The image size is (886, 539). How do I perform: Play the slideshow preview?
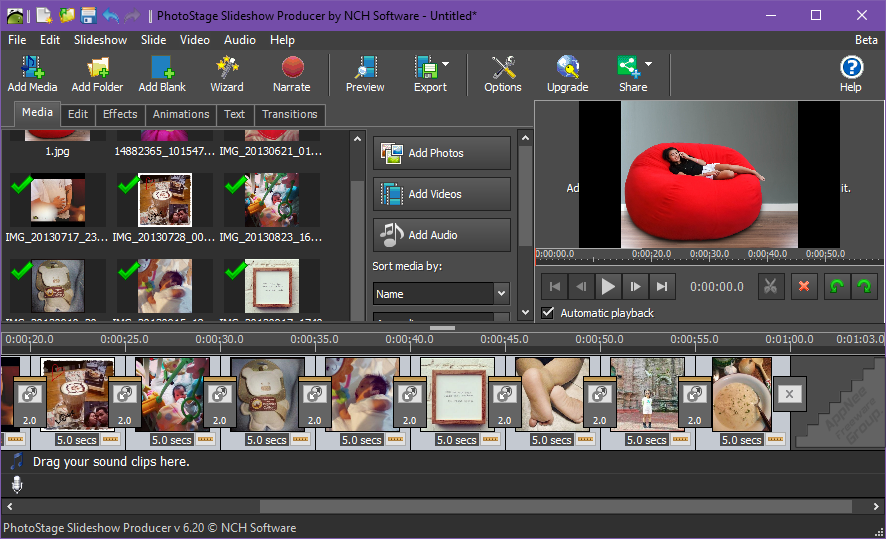coord(608,286)
